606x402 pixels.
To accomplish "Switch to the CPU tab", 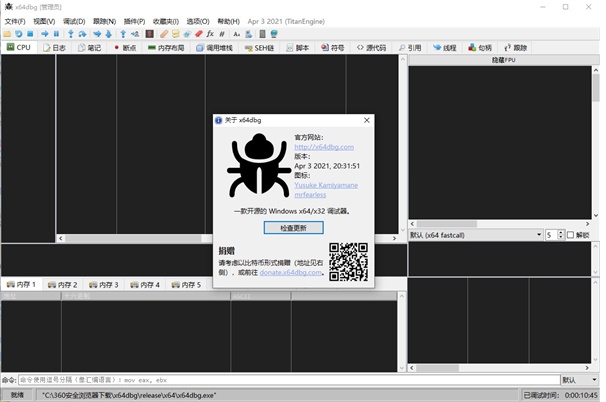I will point(19,47).
